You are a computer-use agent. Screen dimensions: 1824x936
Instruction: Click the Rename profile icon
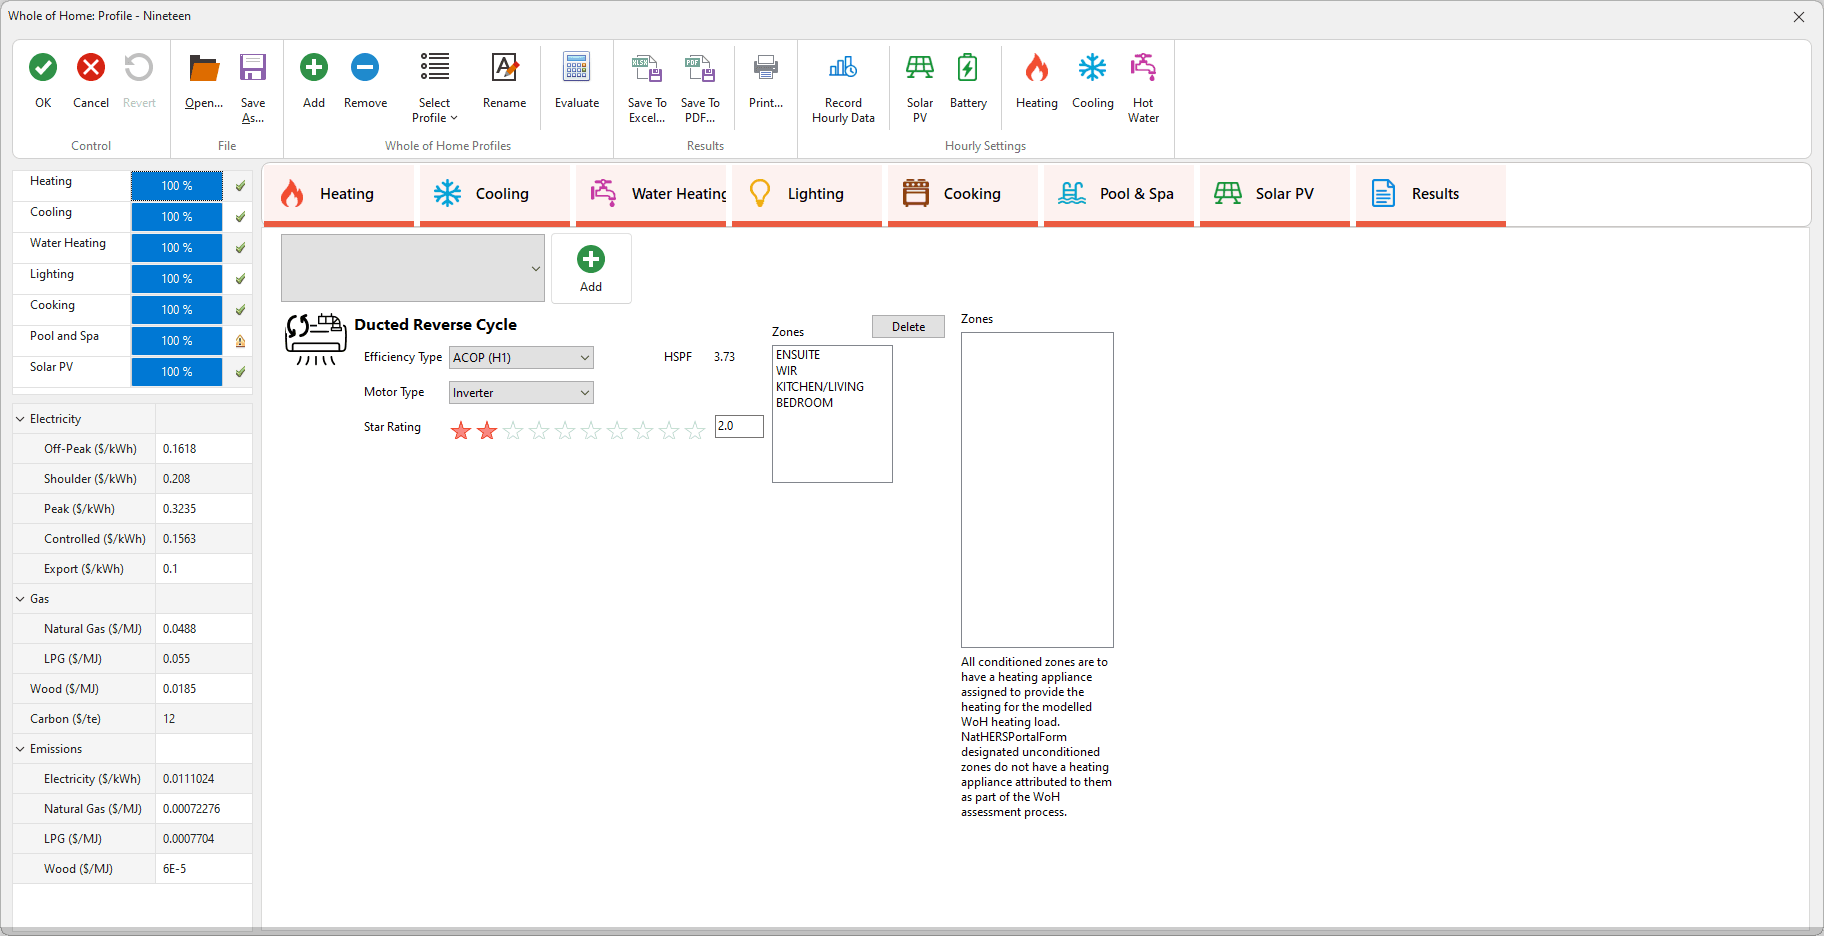[x=505, y=67]
